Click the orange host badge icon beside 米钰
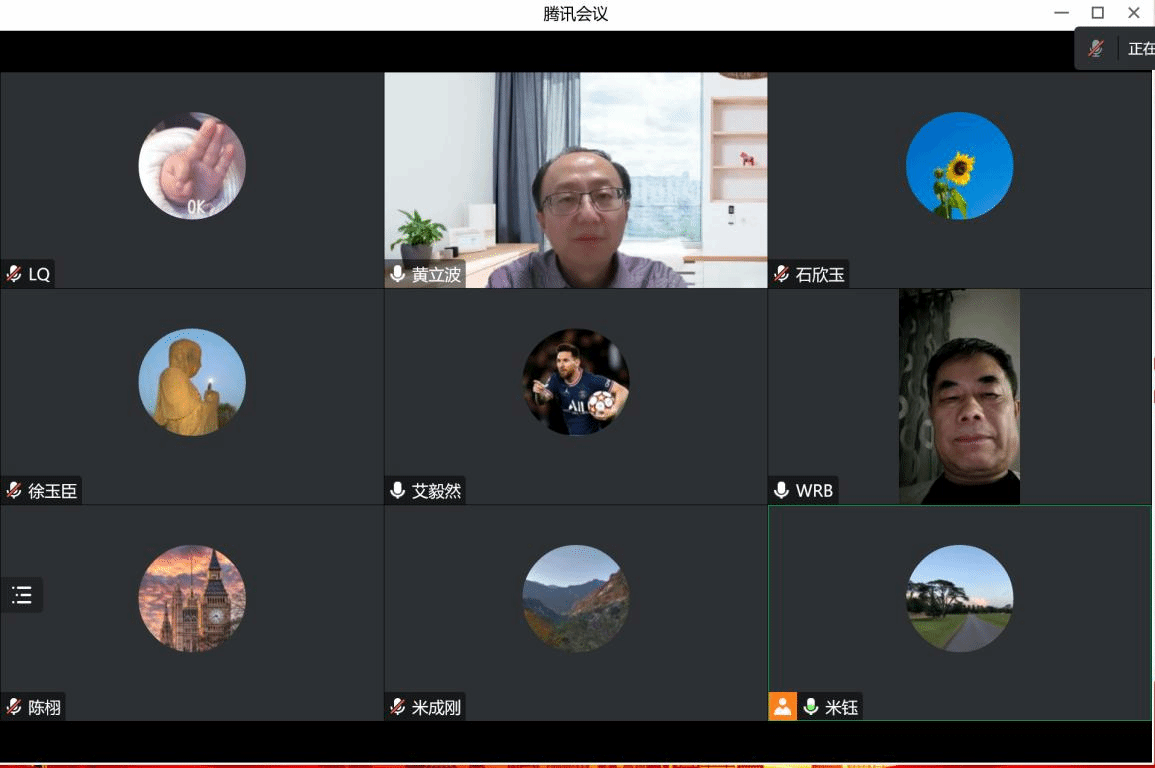 click(x=782, y=707)
